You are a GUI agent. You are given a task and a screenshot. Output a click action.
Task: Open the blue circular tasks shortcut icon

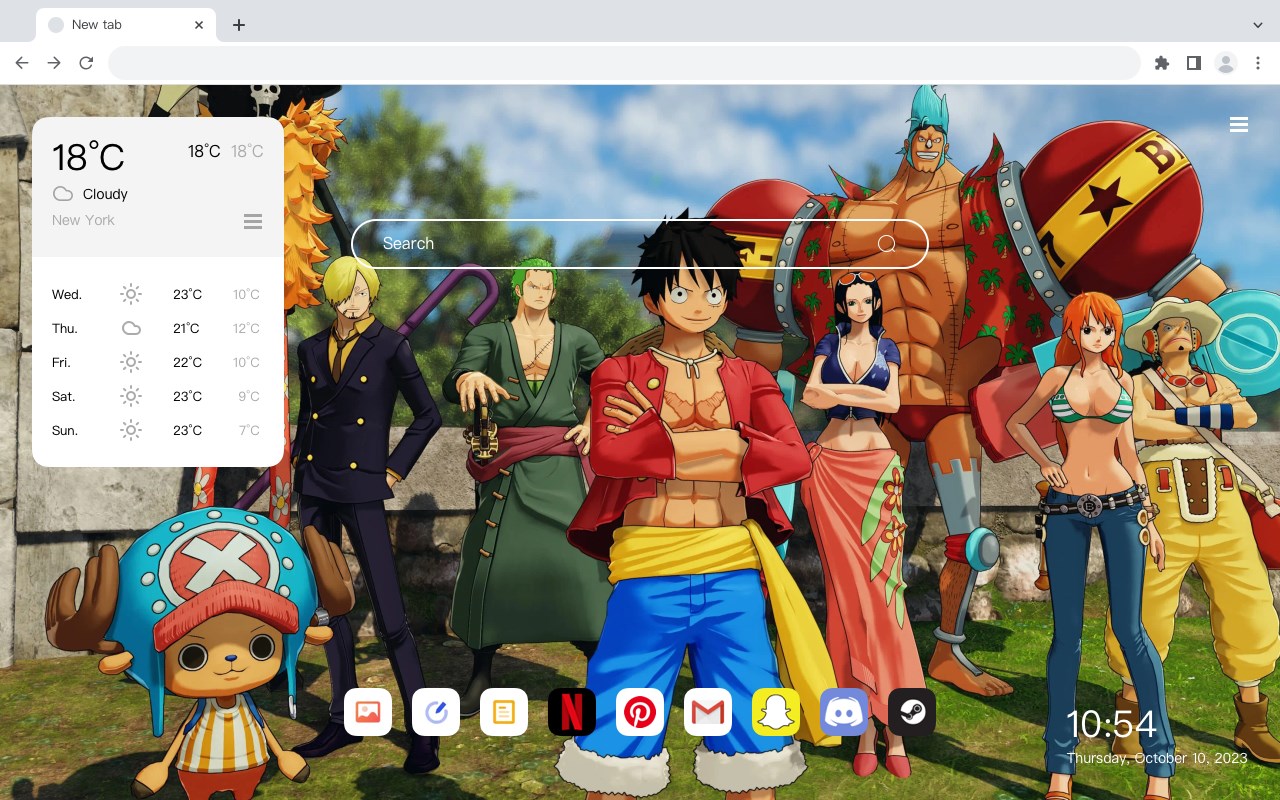pos(436,712)
